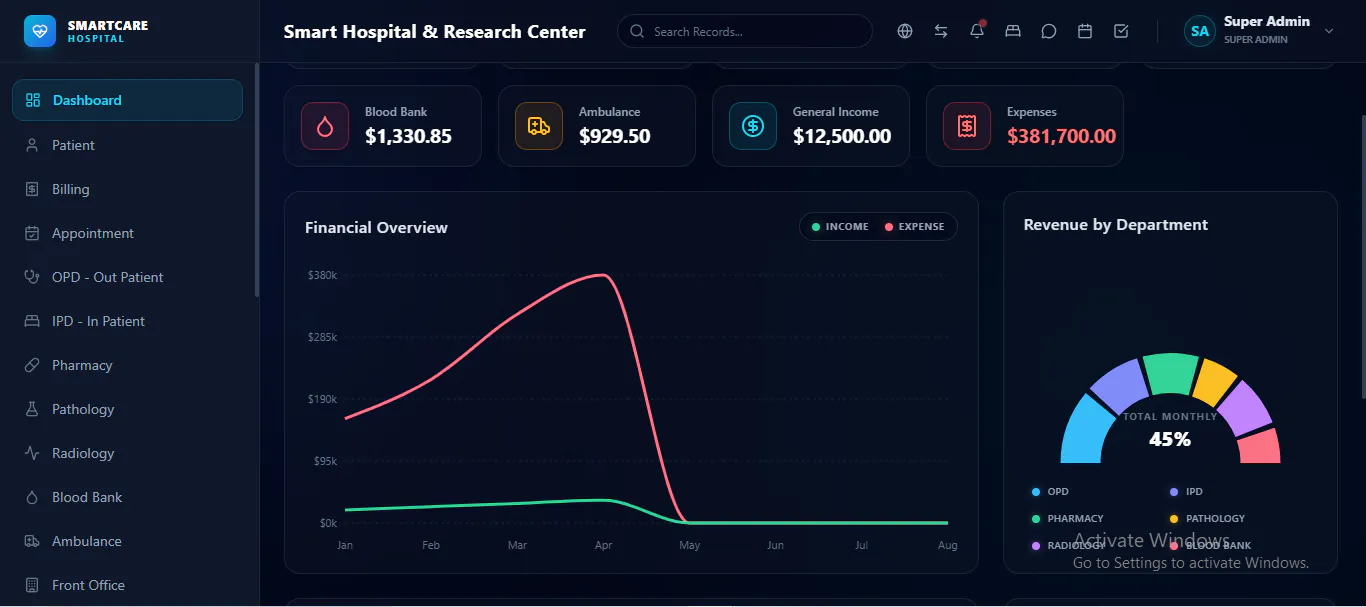Click the Pathology flask sidebar icon
Screen dimensions: 1366x607
[x=32, y=409]
